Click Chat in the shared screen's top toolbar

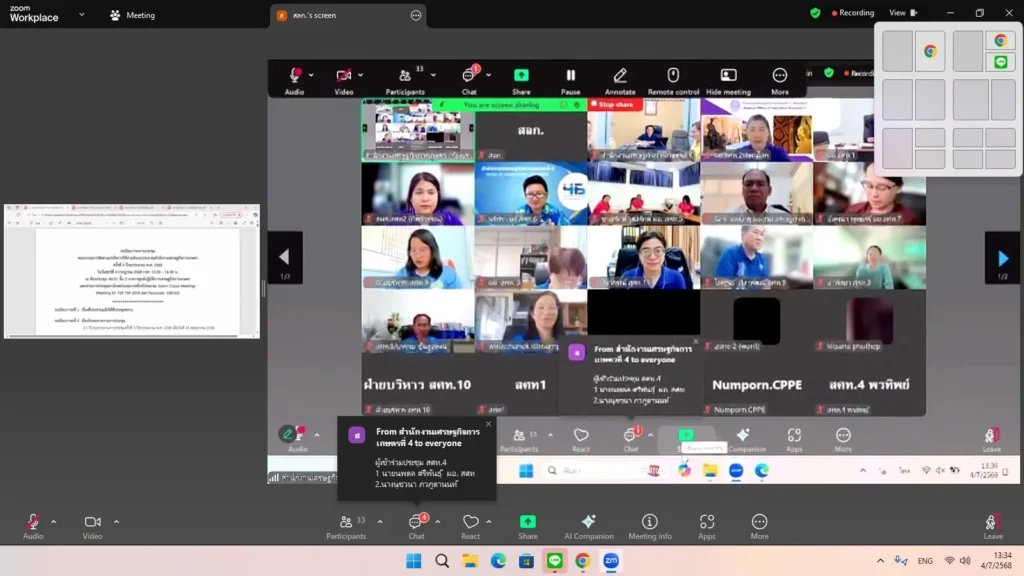470,81
